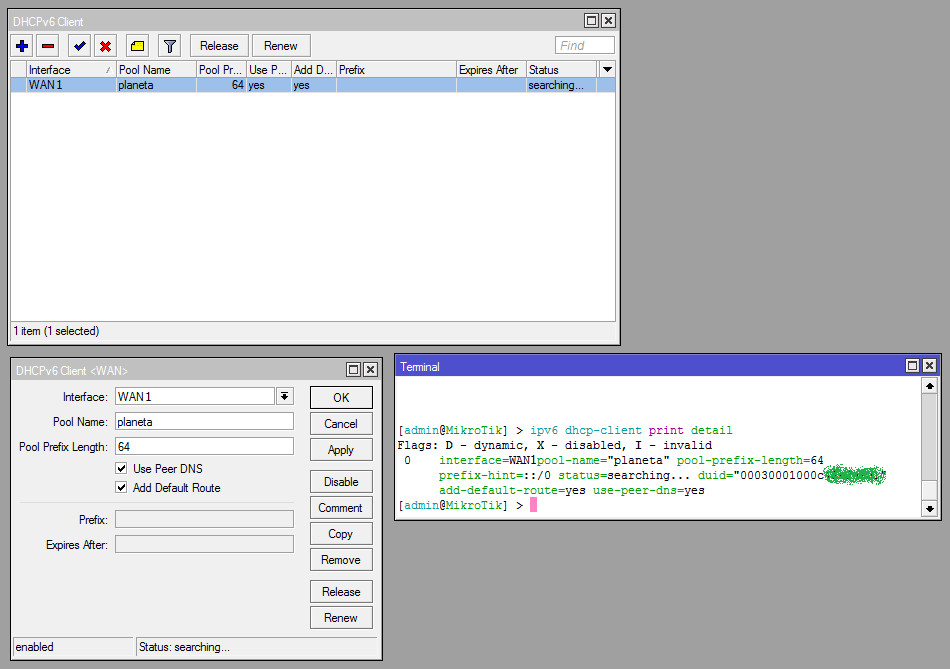Confirm the dialog with OK
Viewport: 950px width, 669px height.
pyautogui.click(x=341, y=398)
